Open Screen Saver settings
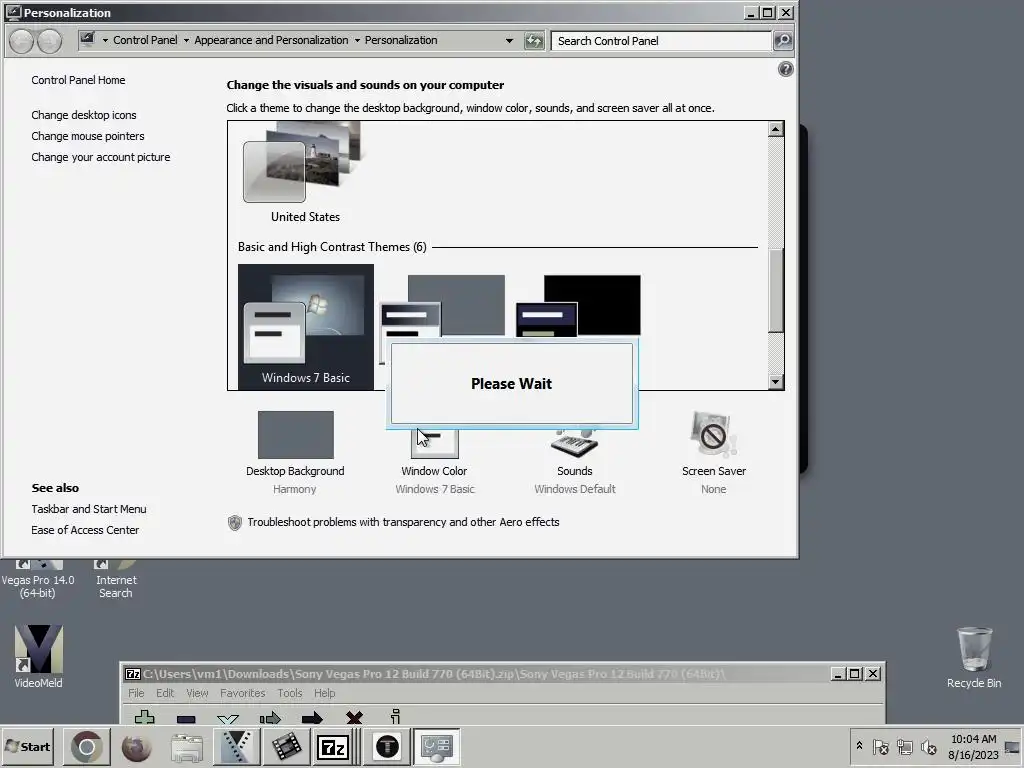 coord(713,452)
